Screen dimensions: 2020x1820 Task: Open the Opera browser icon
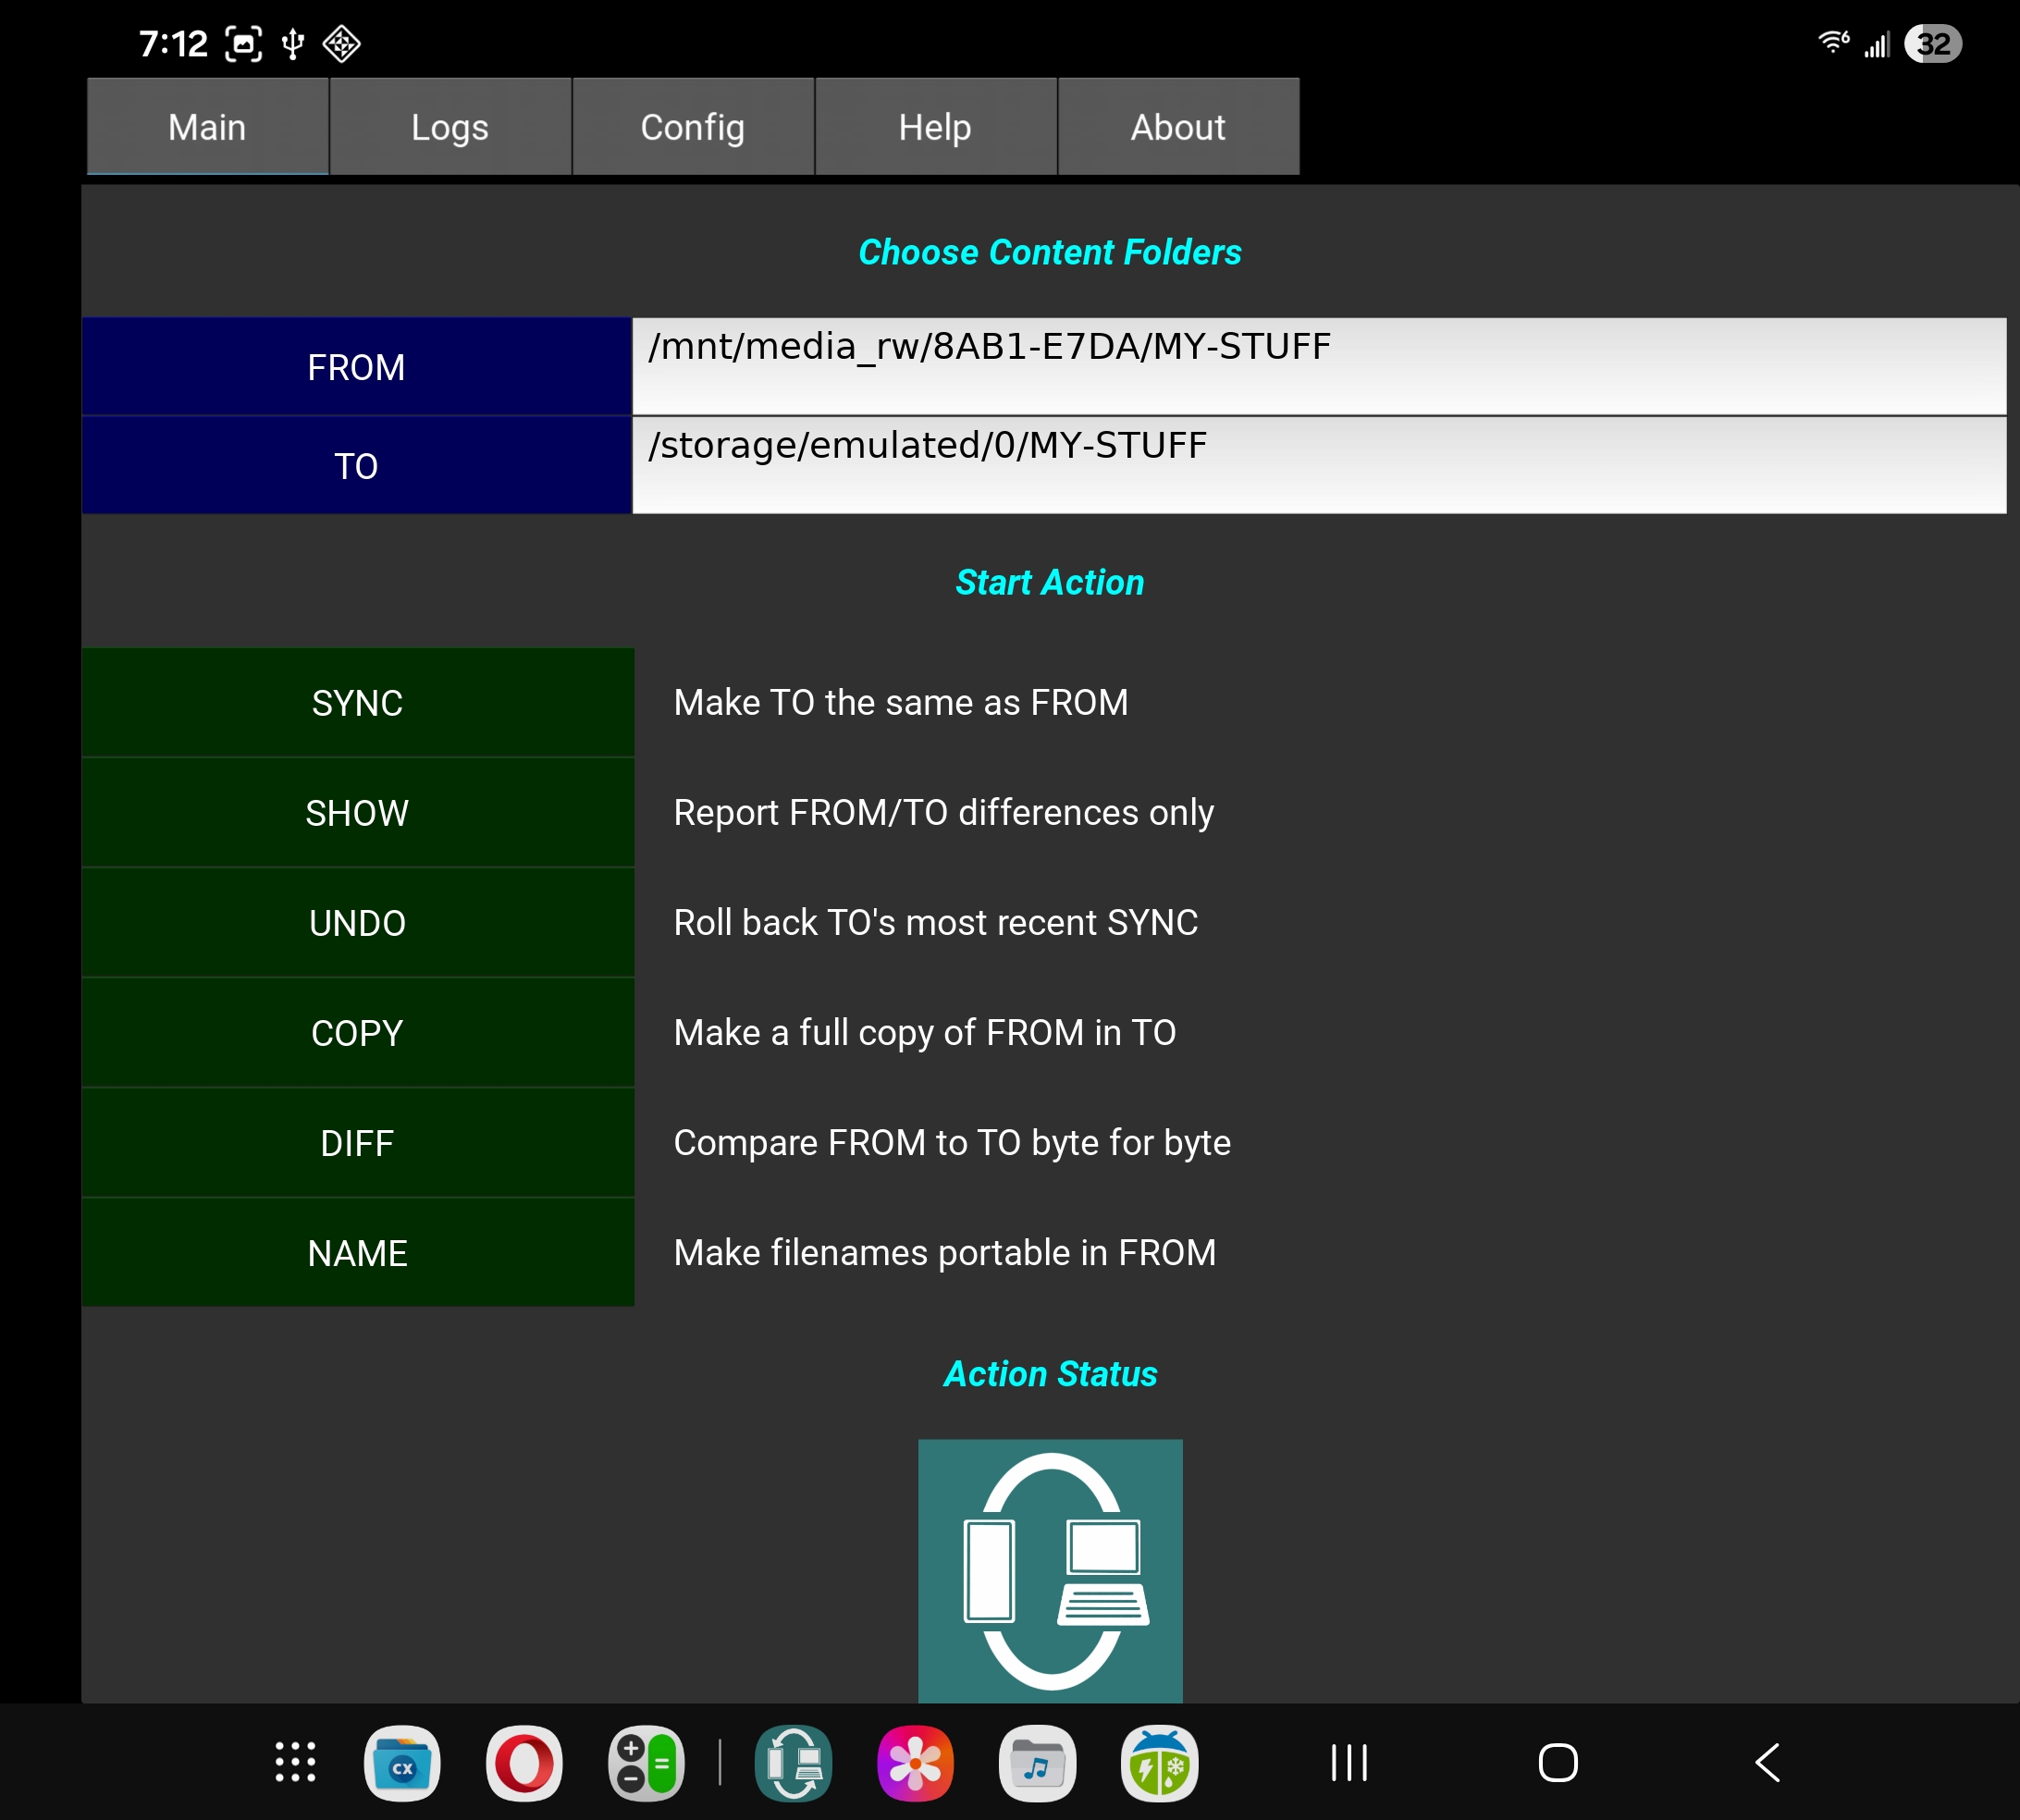[524, 1762]
